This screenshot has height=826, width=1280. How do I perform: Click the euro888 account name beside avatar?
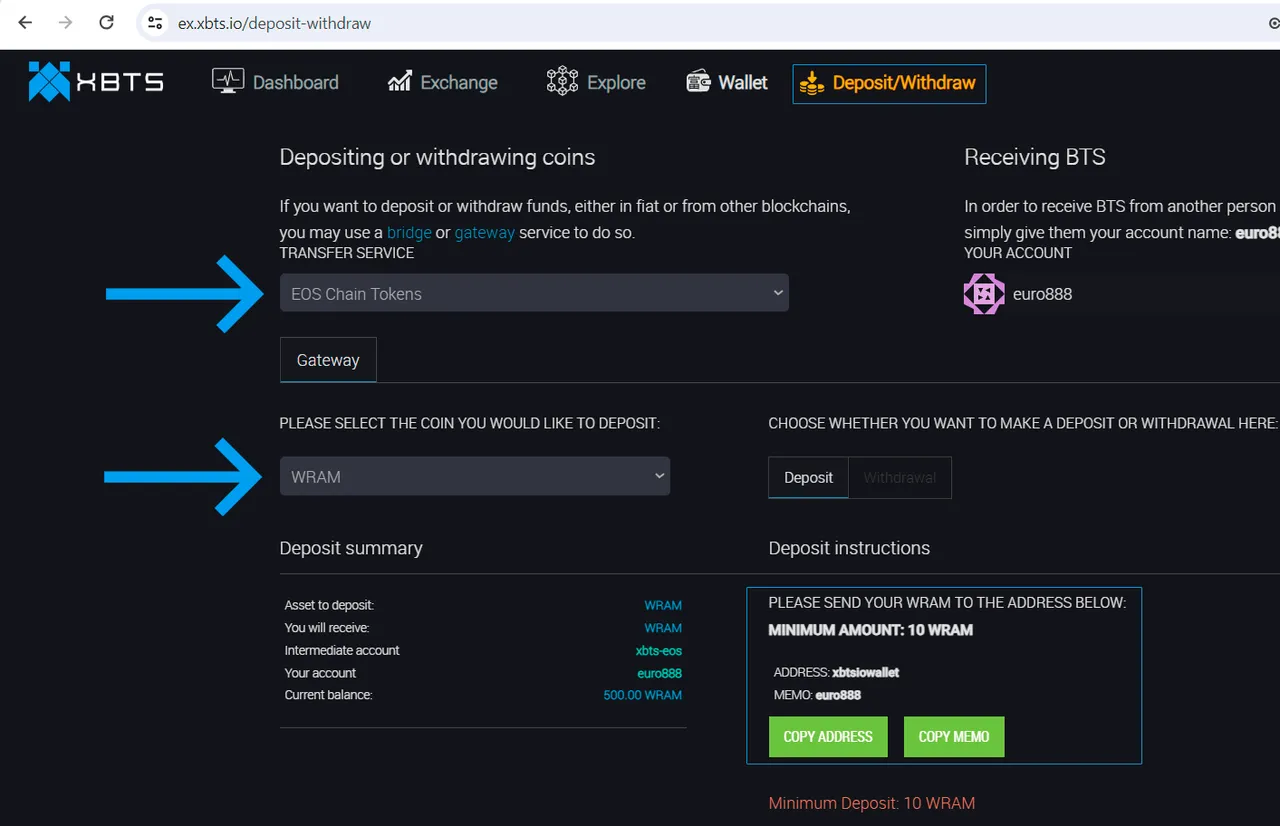[1042, 294]
